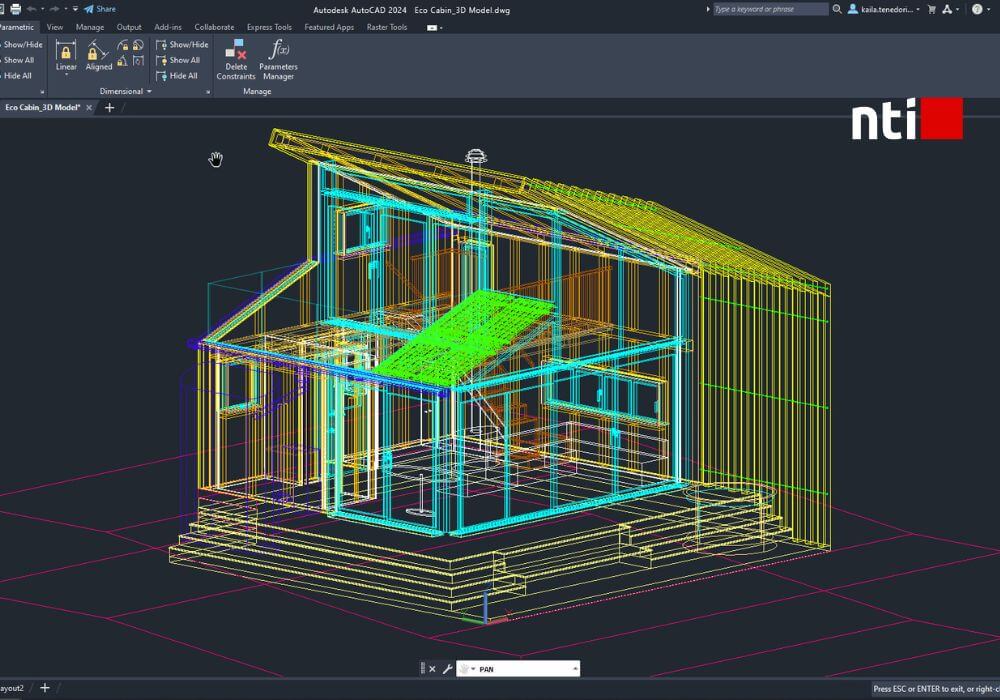1000x700 pixels.
Task: Click the search magnifier icon
Action: 837,9
